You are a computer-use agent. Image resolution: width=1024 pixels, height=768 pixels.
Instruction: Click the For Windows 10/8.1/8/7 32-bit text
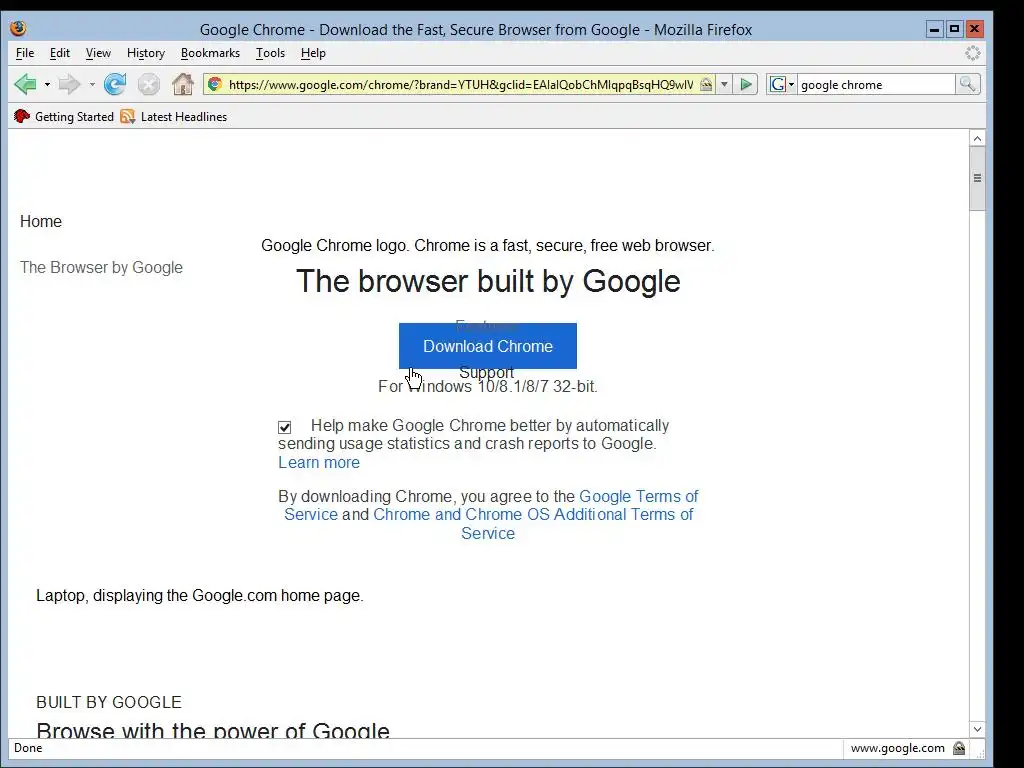pos(488,387)
